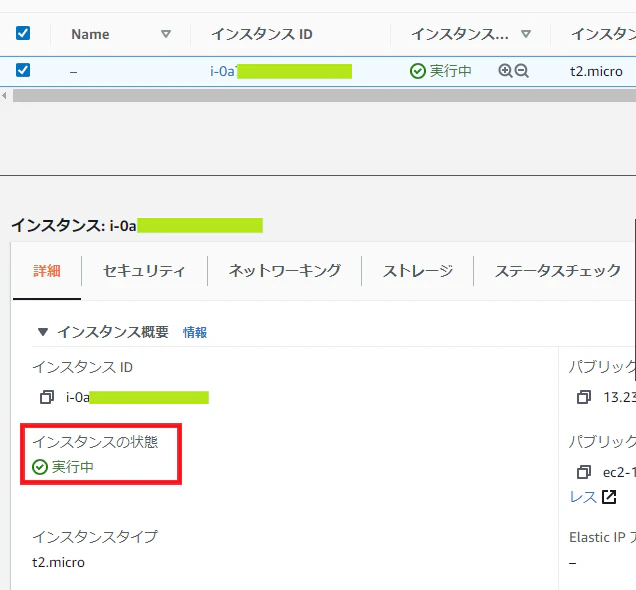The width and height of the screenshot is (636, 590).
Task: Open the external link icon next to レス
Action: 609,497
